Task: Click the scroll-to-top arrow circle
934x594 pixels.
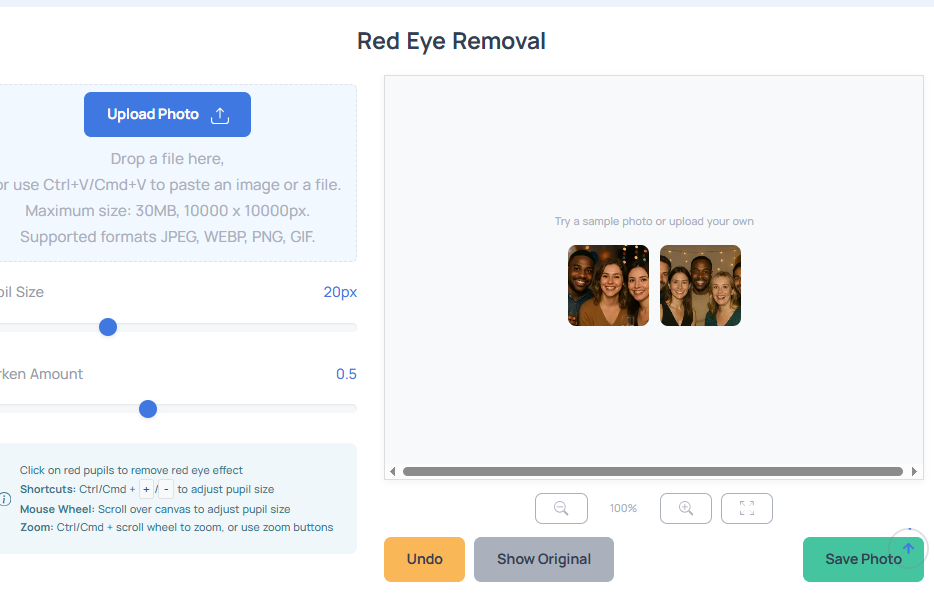Action: coord(908,548)
